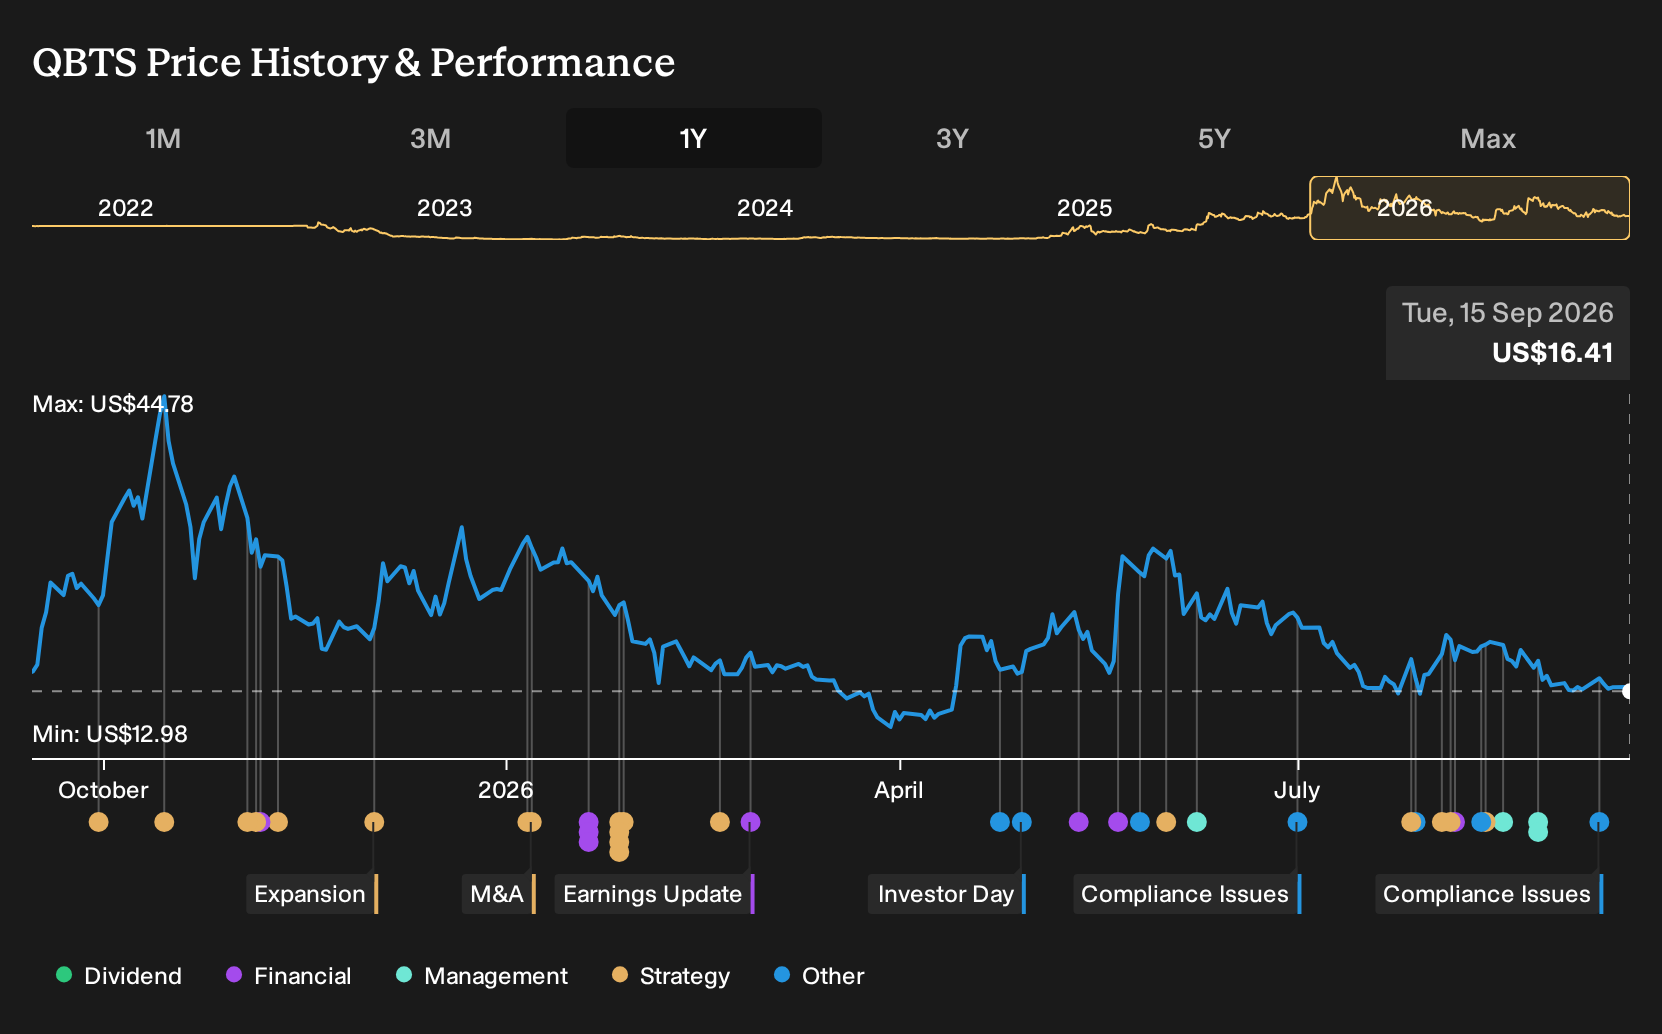Click the blue Other dot above Investor Day label

point(1022,822)
